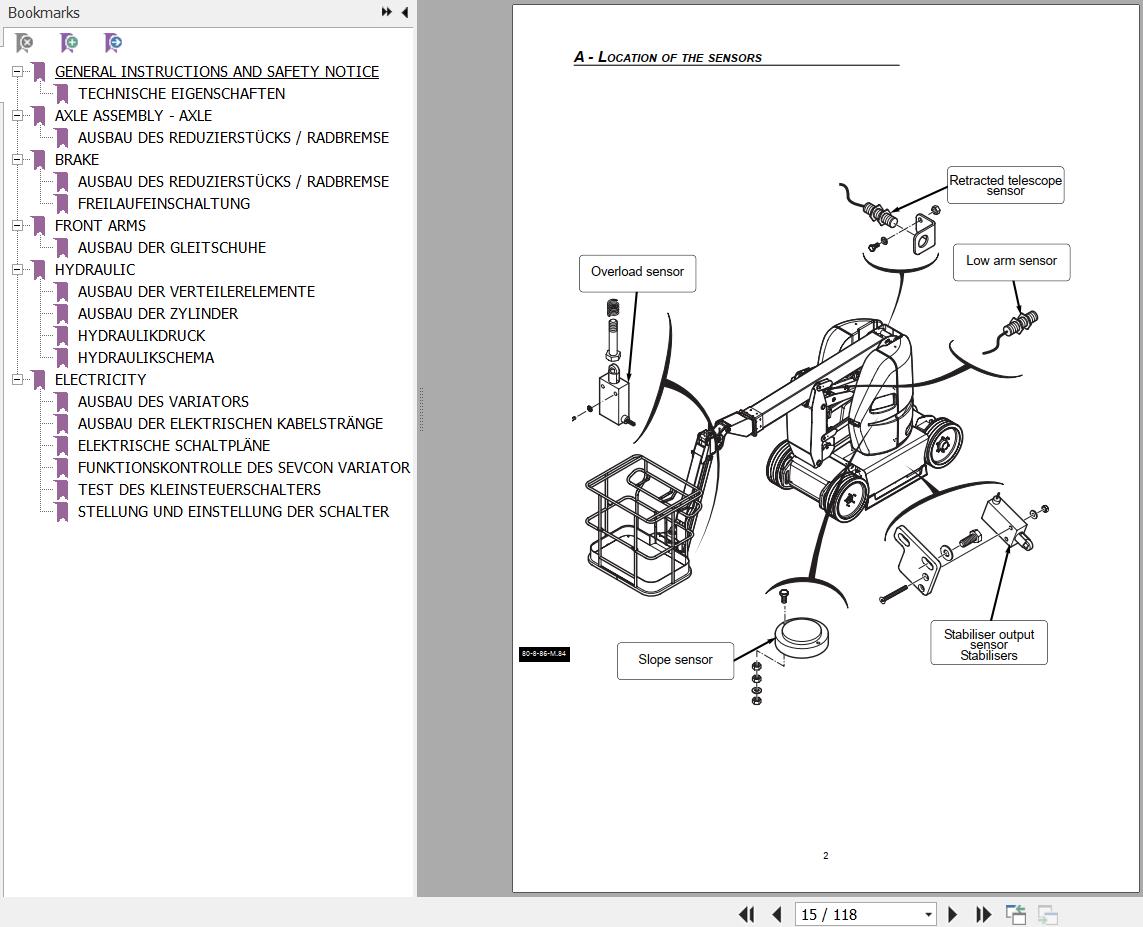Open AUSBAU DES REDUZIERSTÜCKS under AXLE ASSEMBLY

[x=233, y=138]
